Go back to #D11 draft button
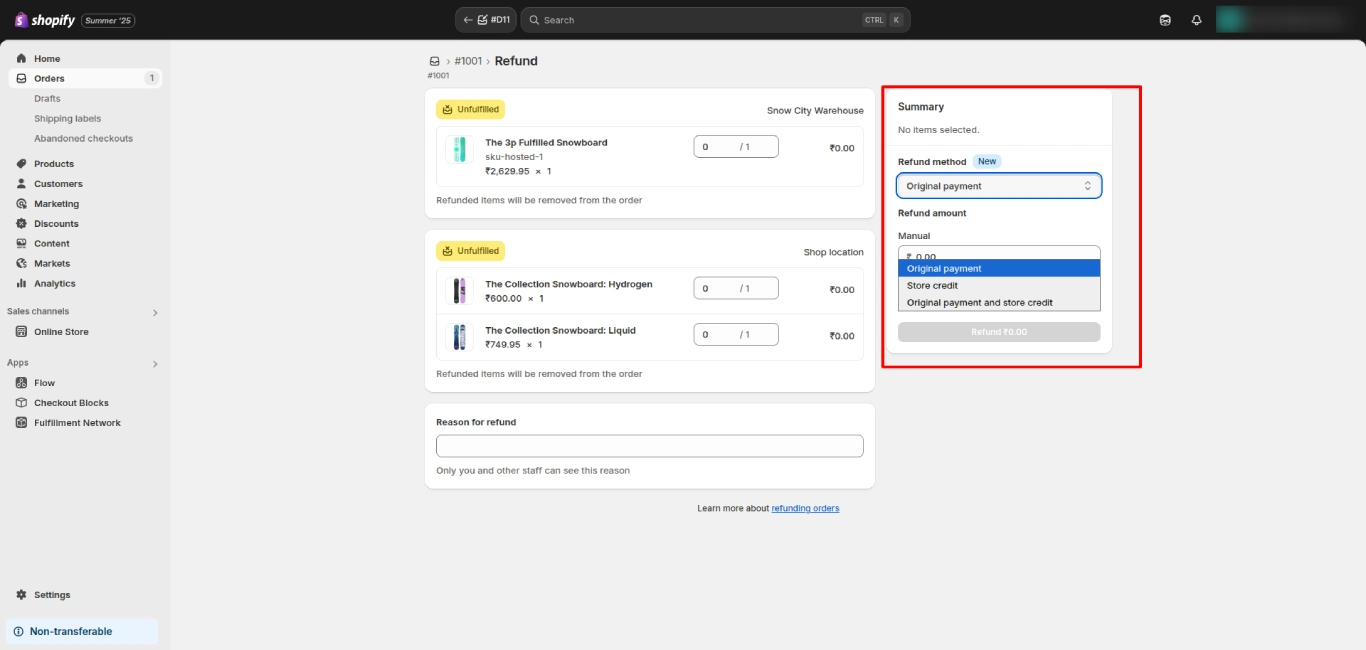This screenshot has width=1366, height=650. 486,20
